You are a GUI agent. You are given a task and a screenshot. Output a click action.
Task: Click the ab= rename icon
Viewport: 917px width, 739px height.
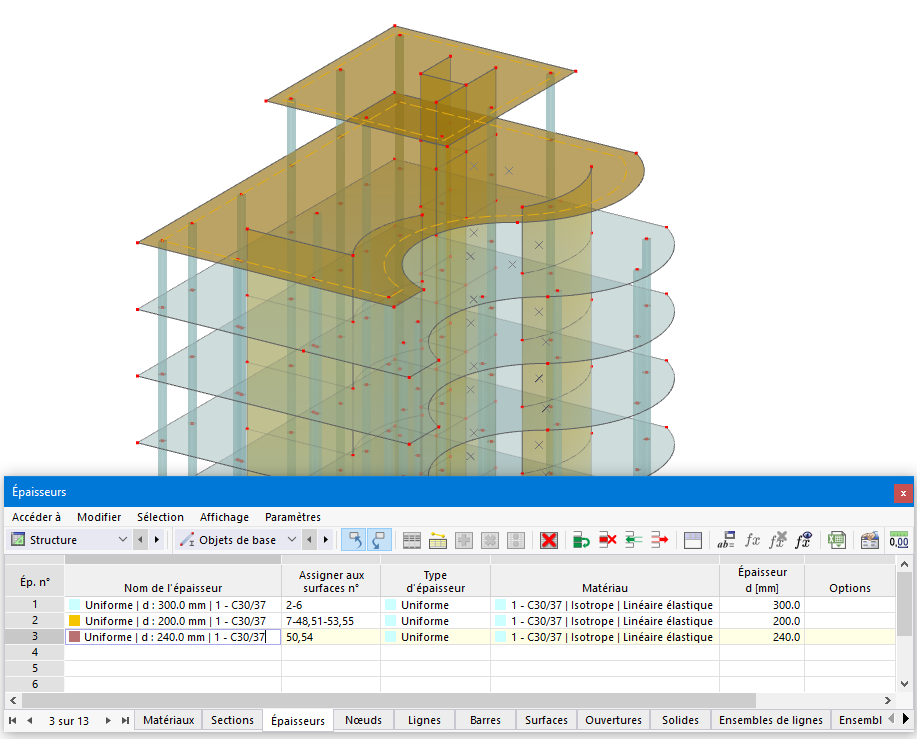(x=726, y=540)
